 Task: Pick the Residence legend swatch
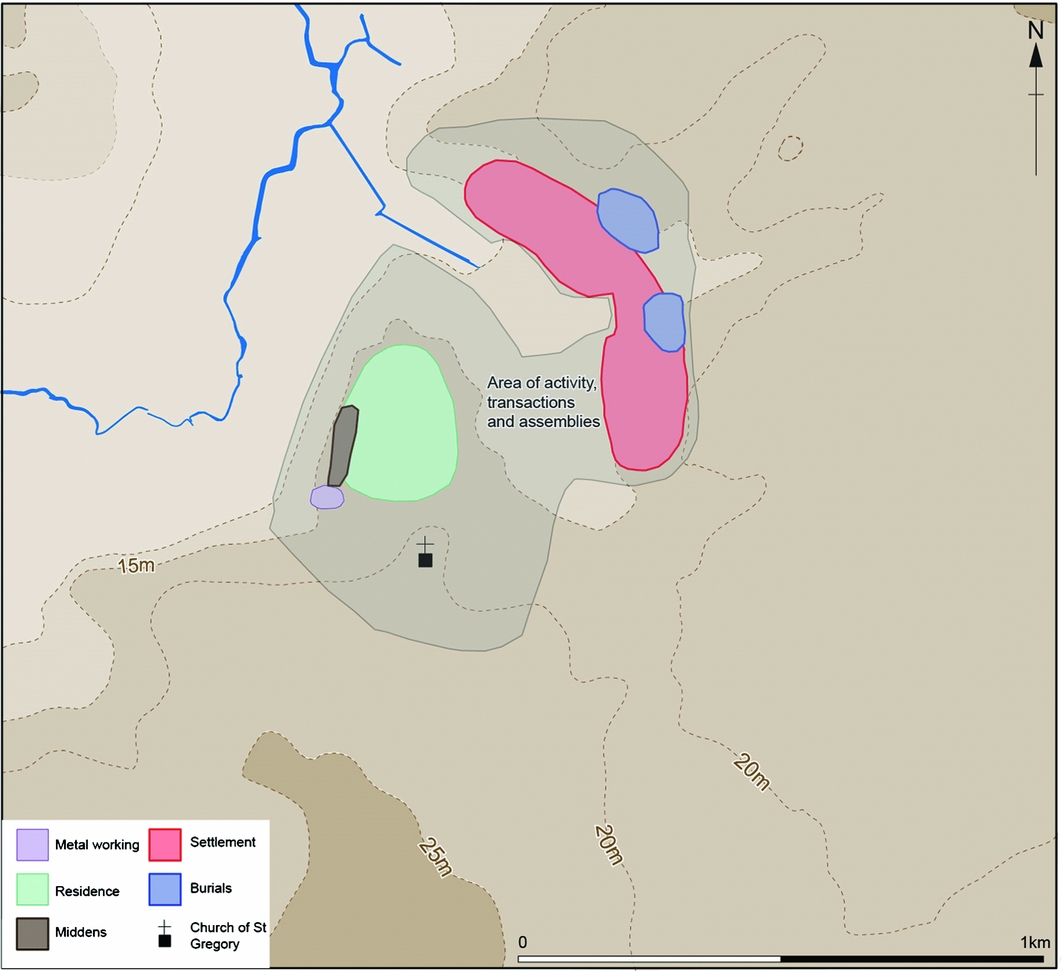pyautogui.click(x=32, y=890)
